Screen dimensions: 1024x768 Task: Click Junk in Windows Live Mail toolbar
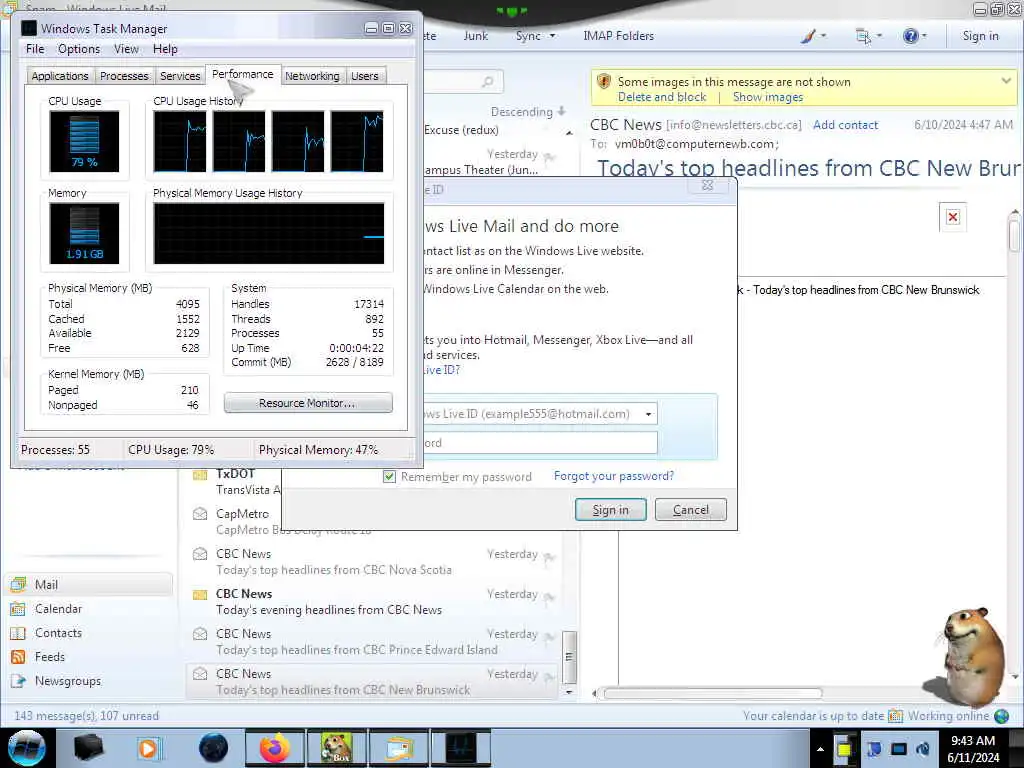(x=475, y=36)
